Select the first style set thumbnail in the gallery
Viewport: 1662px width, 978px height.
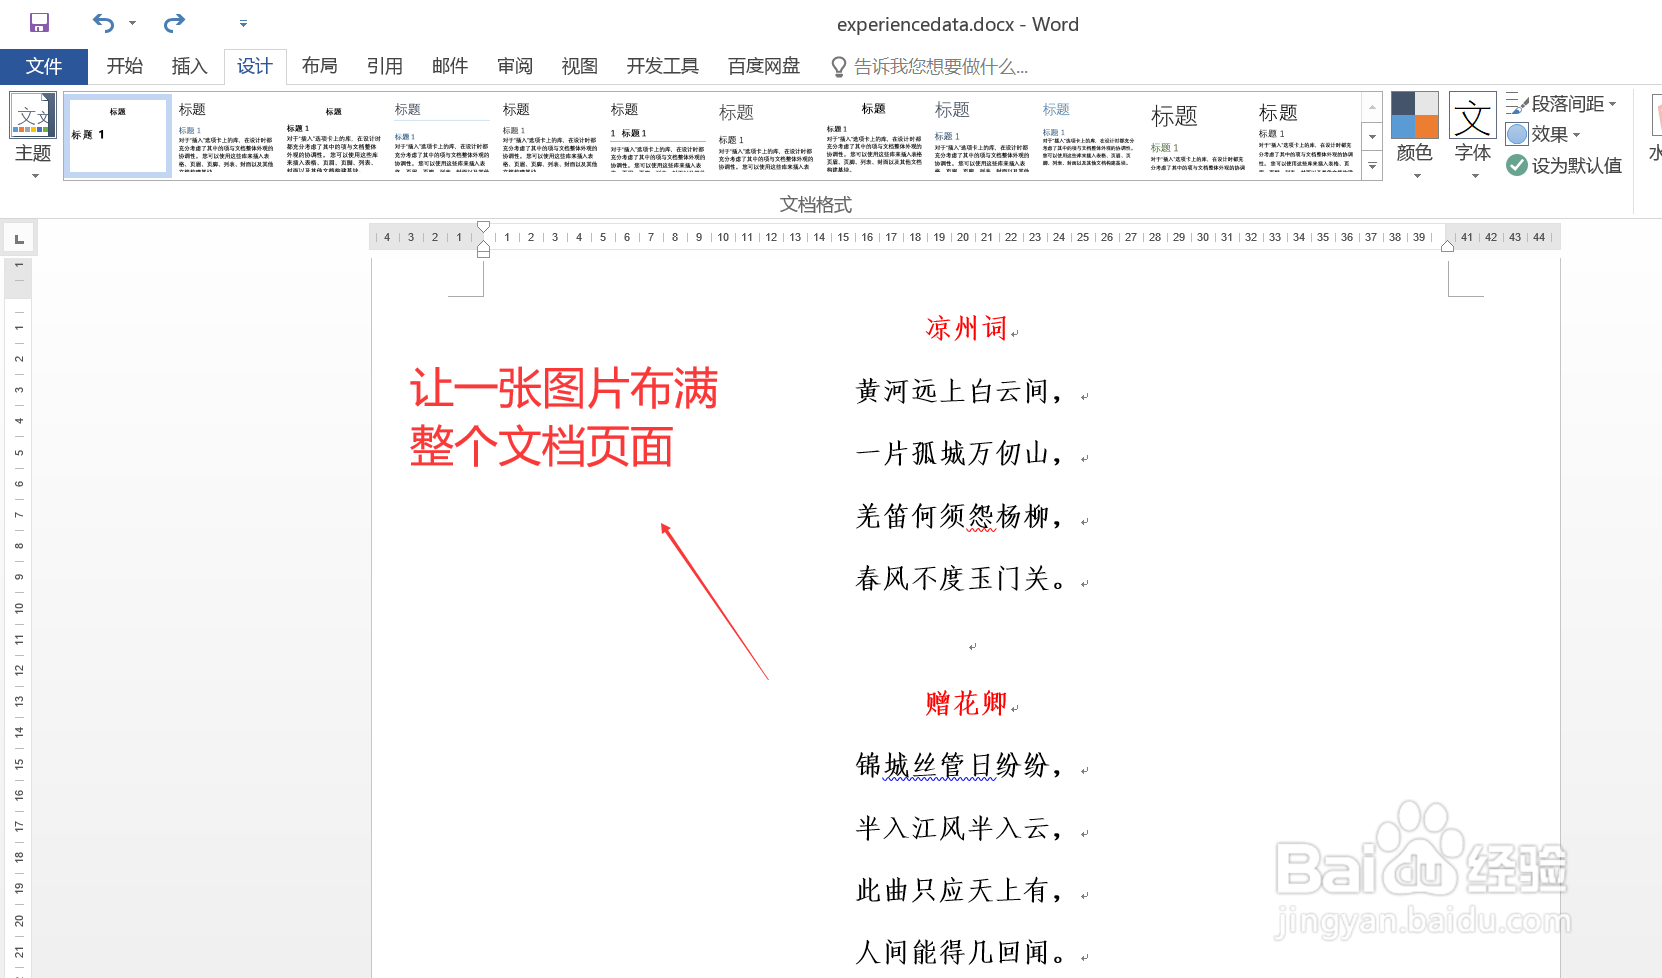pos(118,135)
